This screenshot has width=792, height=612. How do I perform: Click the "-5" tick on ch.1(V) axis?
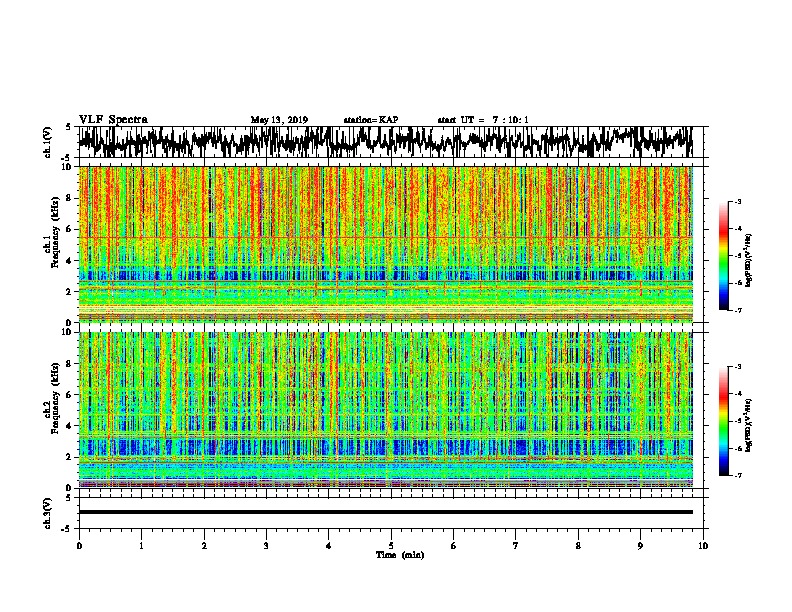click(67, 157)
